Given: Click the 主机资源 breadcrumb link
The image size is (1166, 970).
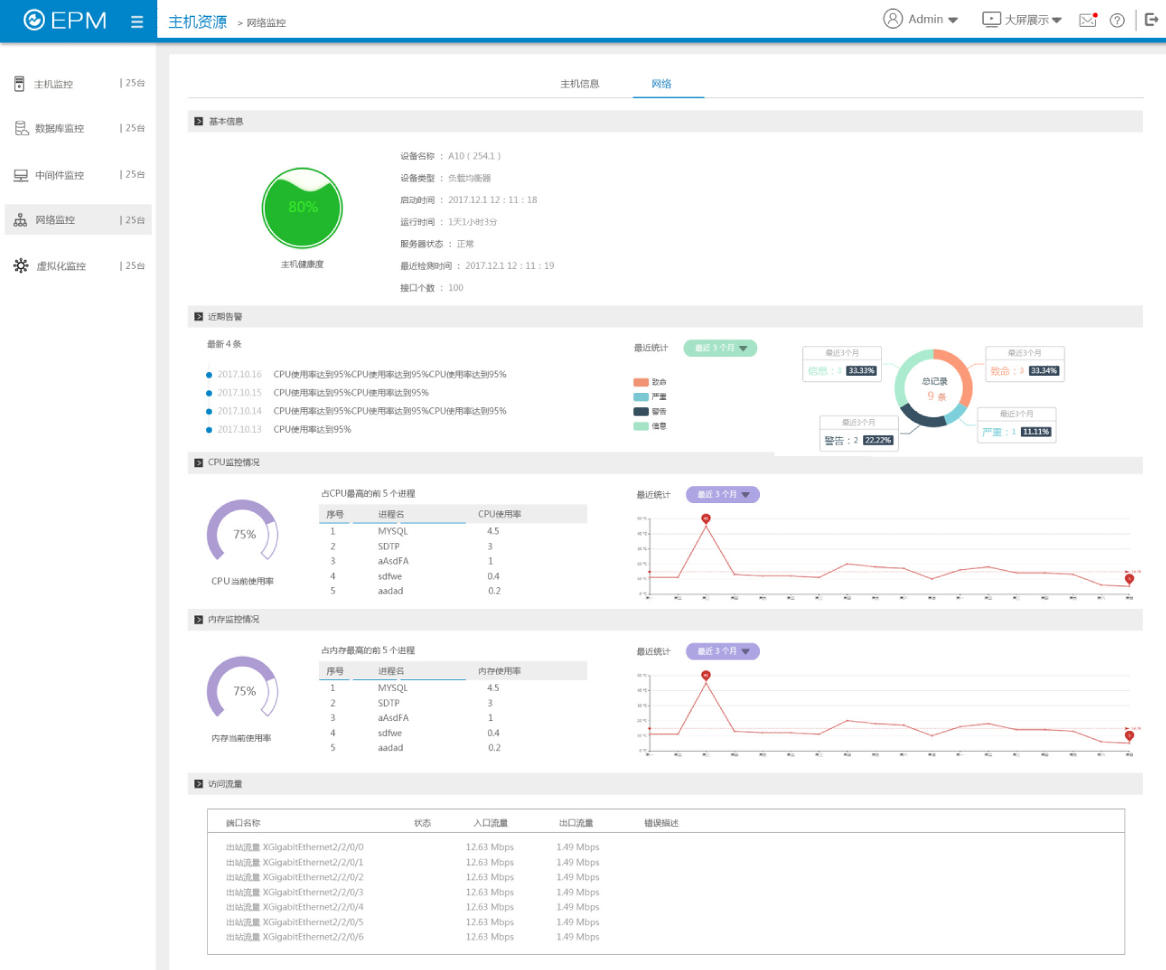Looking at the screenshot, I should 198,22.
